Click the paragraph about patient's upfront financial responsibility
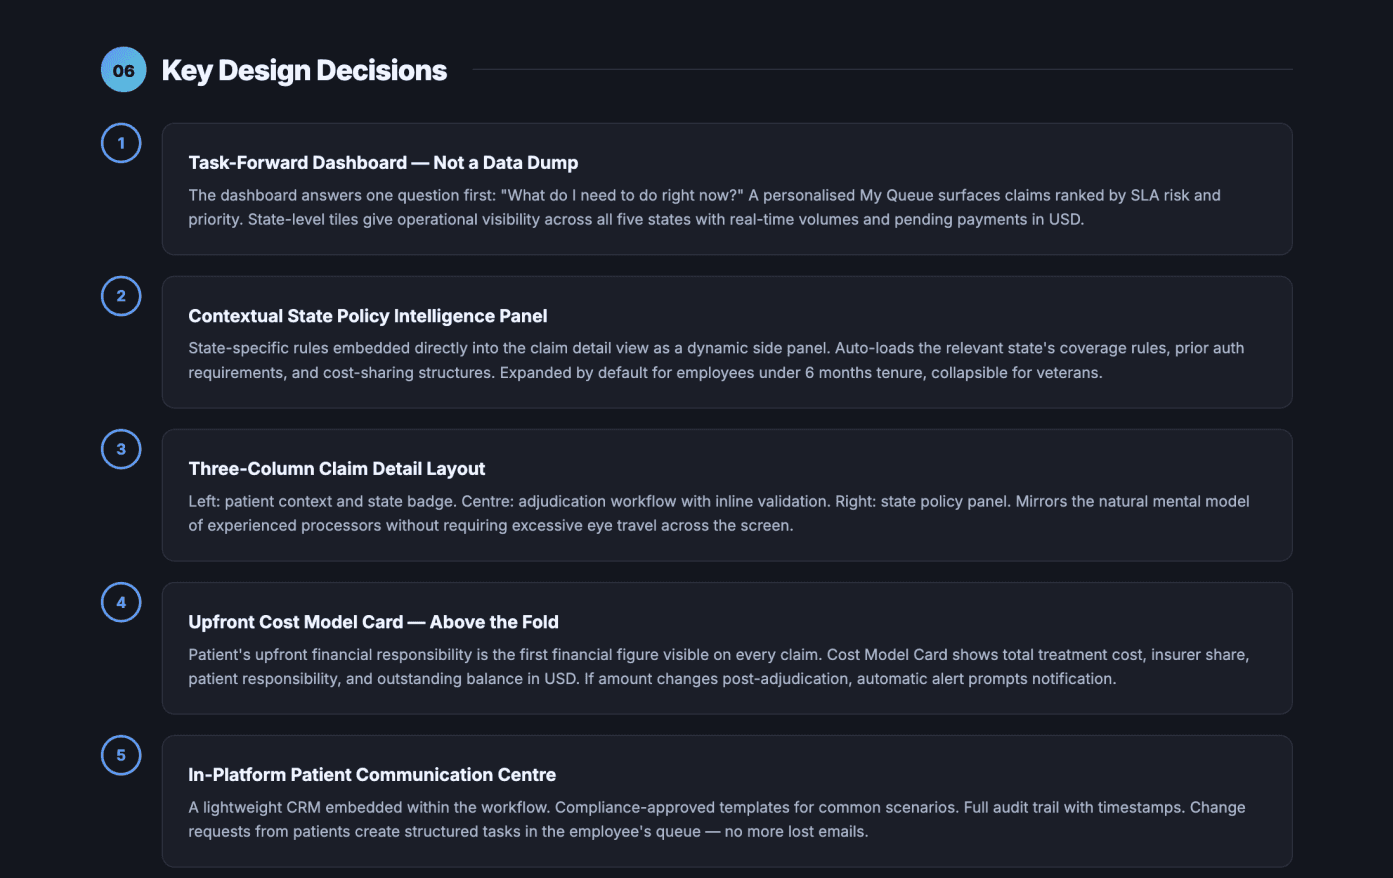 coord(718,666)
